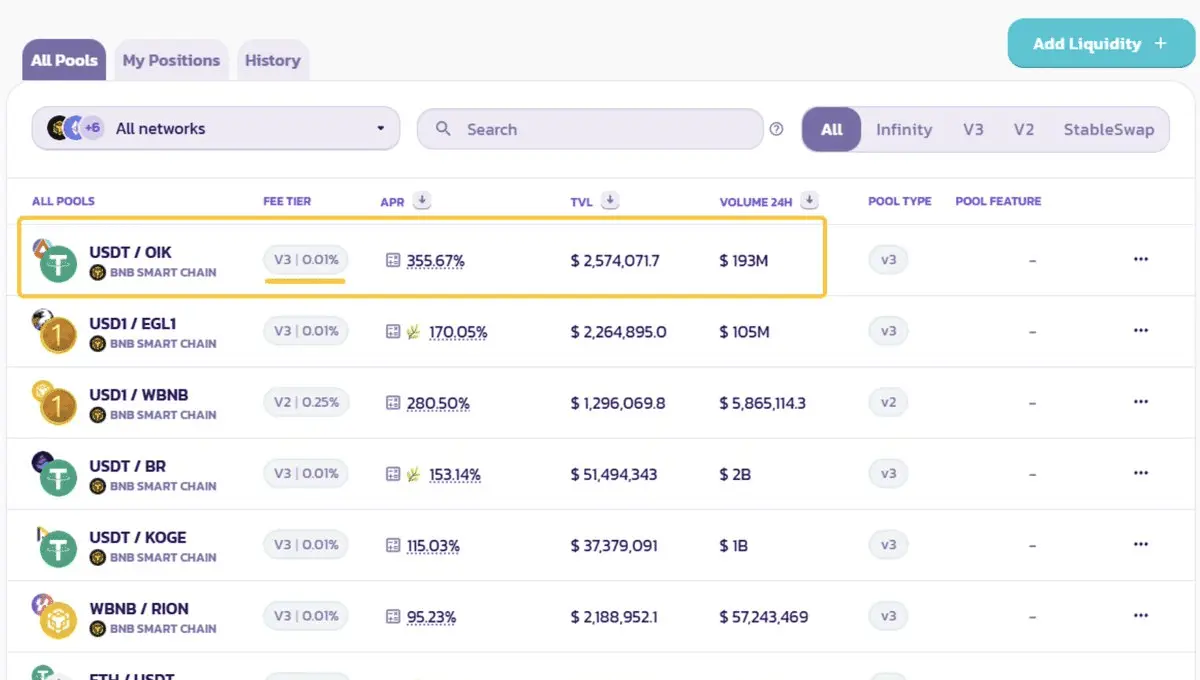Click the 115.03% APR value
Image resolution: width=1200 pixels, height=680 pixels.
(433, 546)
